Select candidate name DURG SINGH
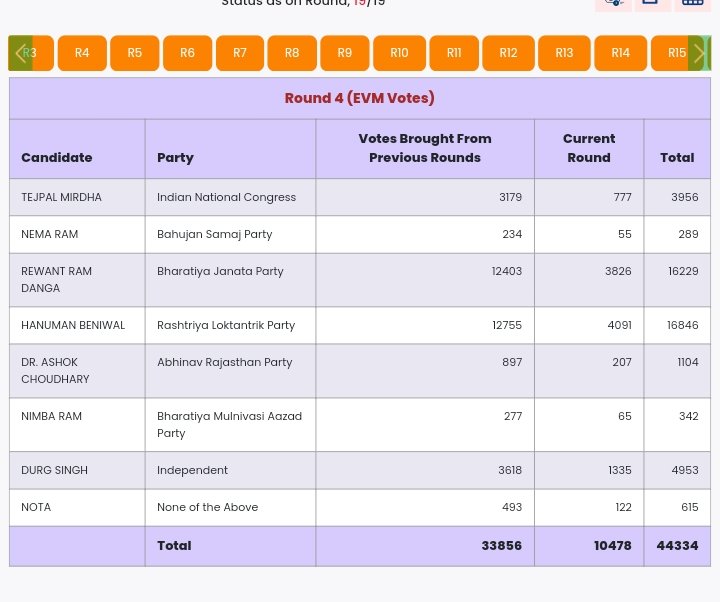 point(54,470)
